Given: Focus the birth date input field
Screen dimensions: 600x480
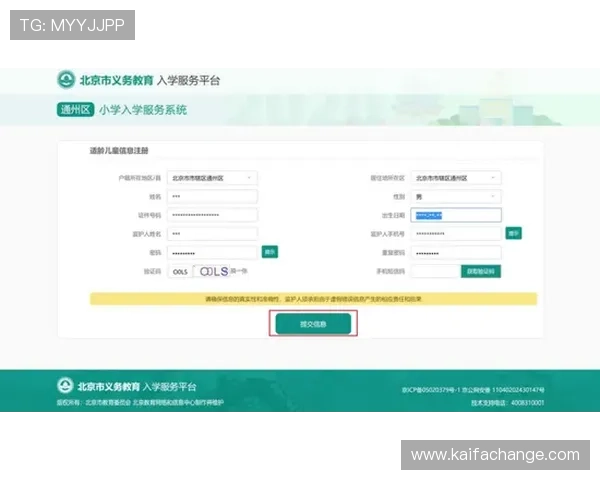Looking at the screenshot, I should pyautogui.click(x=456, y=215).
